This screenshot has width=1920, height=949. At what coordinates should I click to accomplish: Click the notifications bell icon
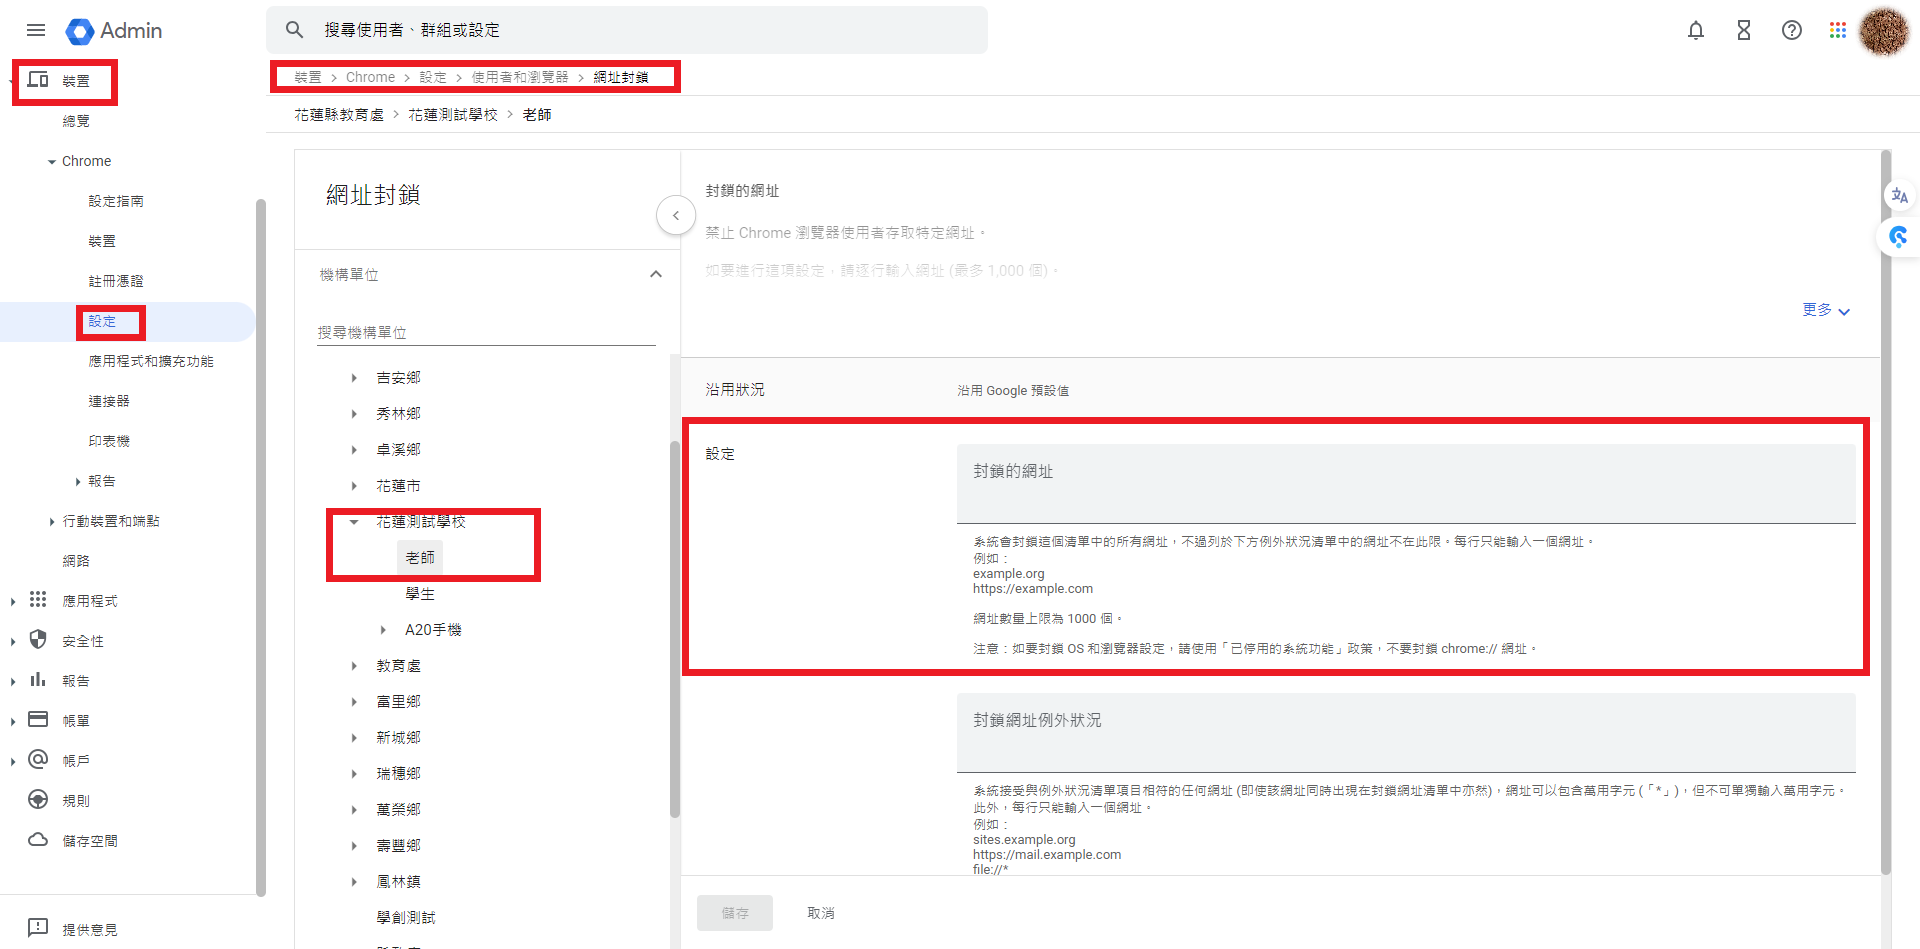pos(1695,30)
